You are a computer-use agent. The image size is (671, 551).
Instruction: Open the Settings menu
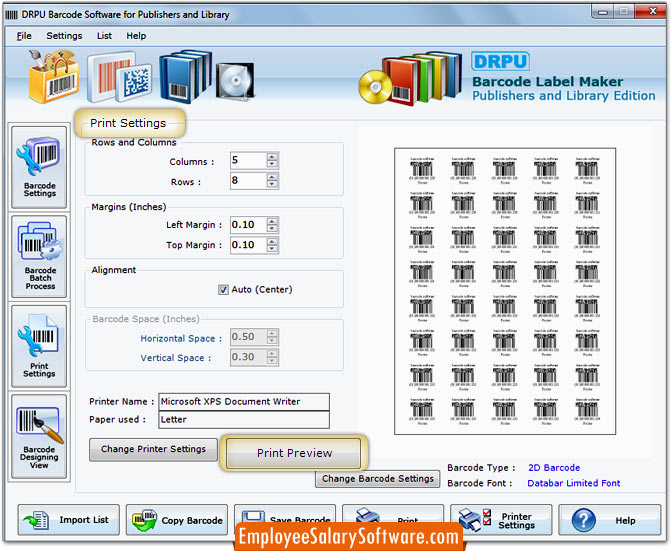click(x=64, y=36)
